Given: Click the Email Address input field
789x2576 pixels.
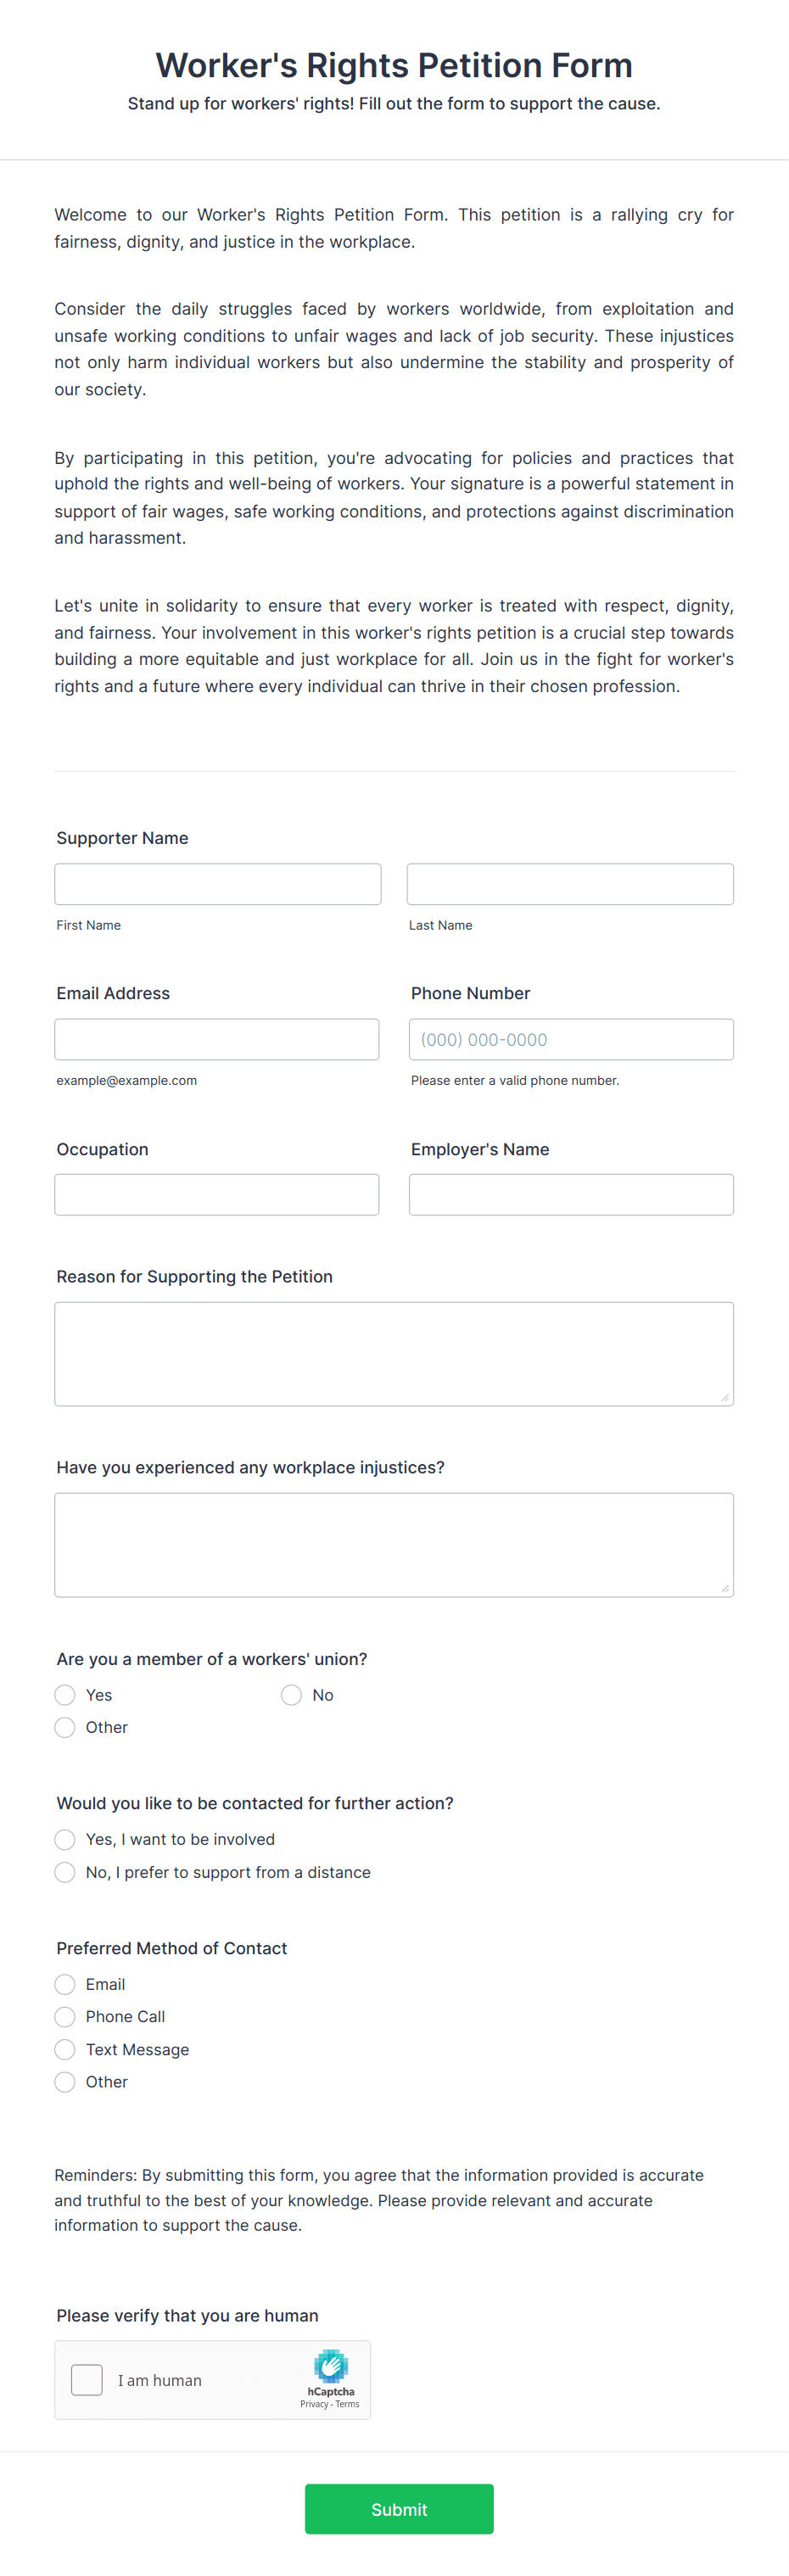Looking at the screenshot, I should point(216,1039).
